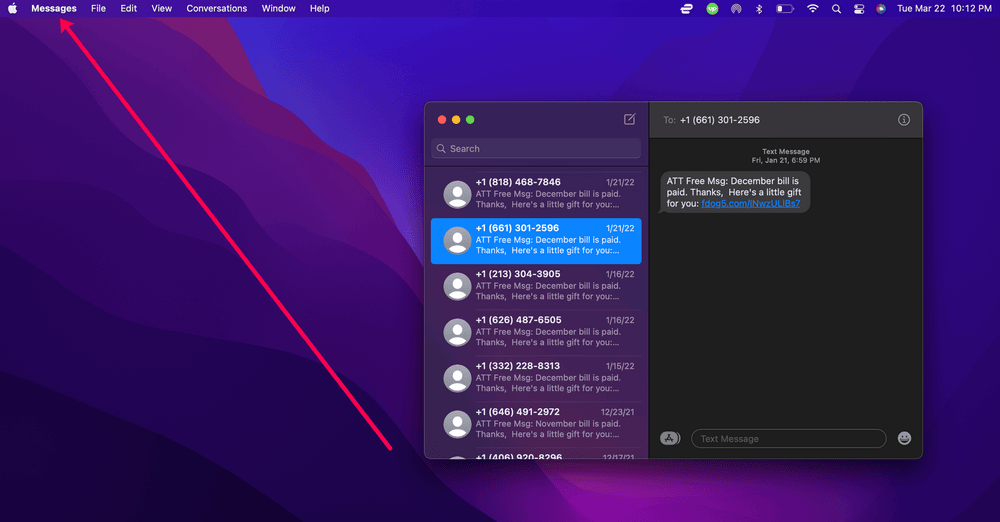Open conversation details info icon
Screen dimensions: 1000x522
click(904, 120)
